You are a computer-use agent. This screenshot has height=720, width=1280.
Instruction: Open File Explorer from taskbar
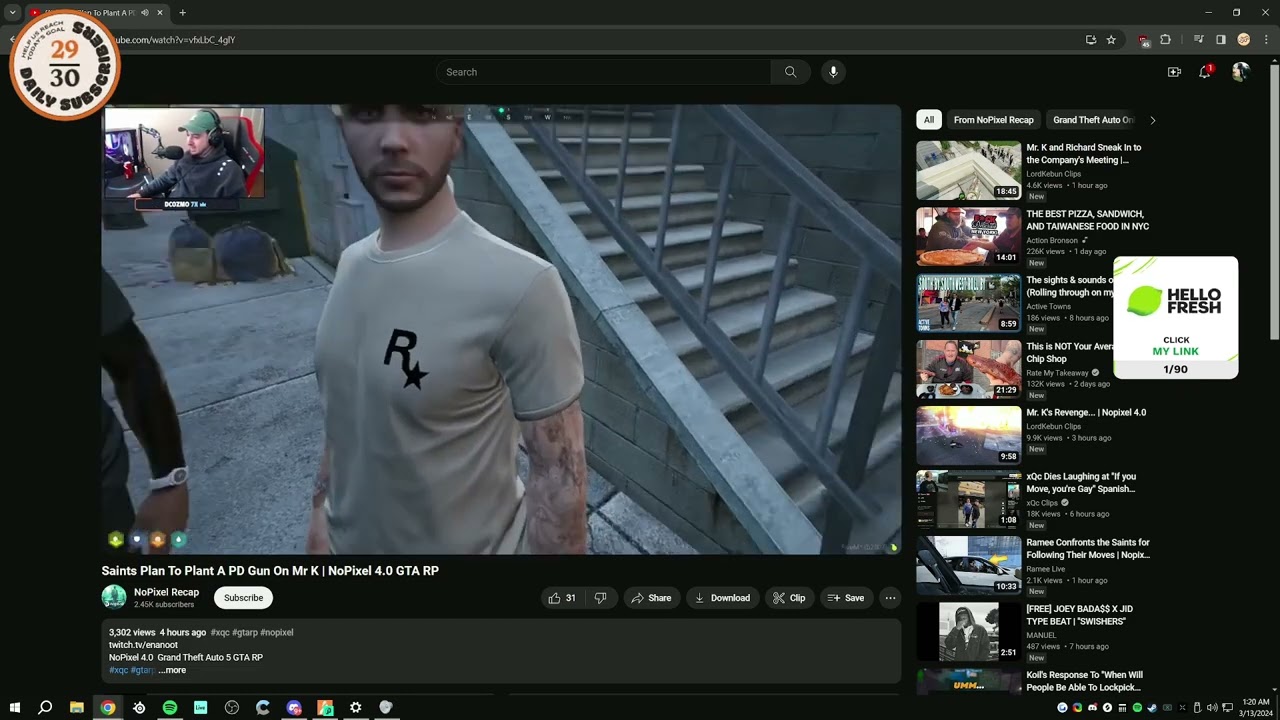[x=76, y=707]
